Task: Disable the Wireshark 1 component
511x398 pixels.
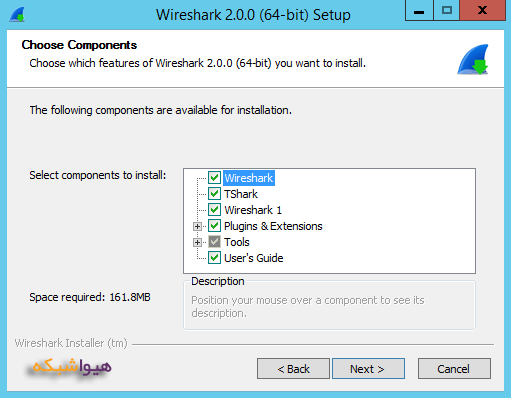Action: (214, 210)
